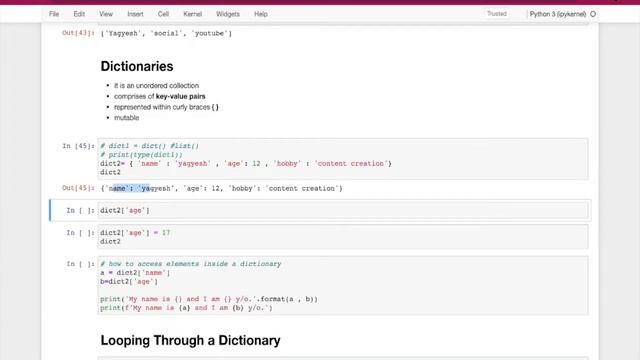The width and height of the screenshot is (640, 360).
Task: Click the 'comprises of key-value pairs' bullet
Action: [160, 96]
